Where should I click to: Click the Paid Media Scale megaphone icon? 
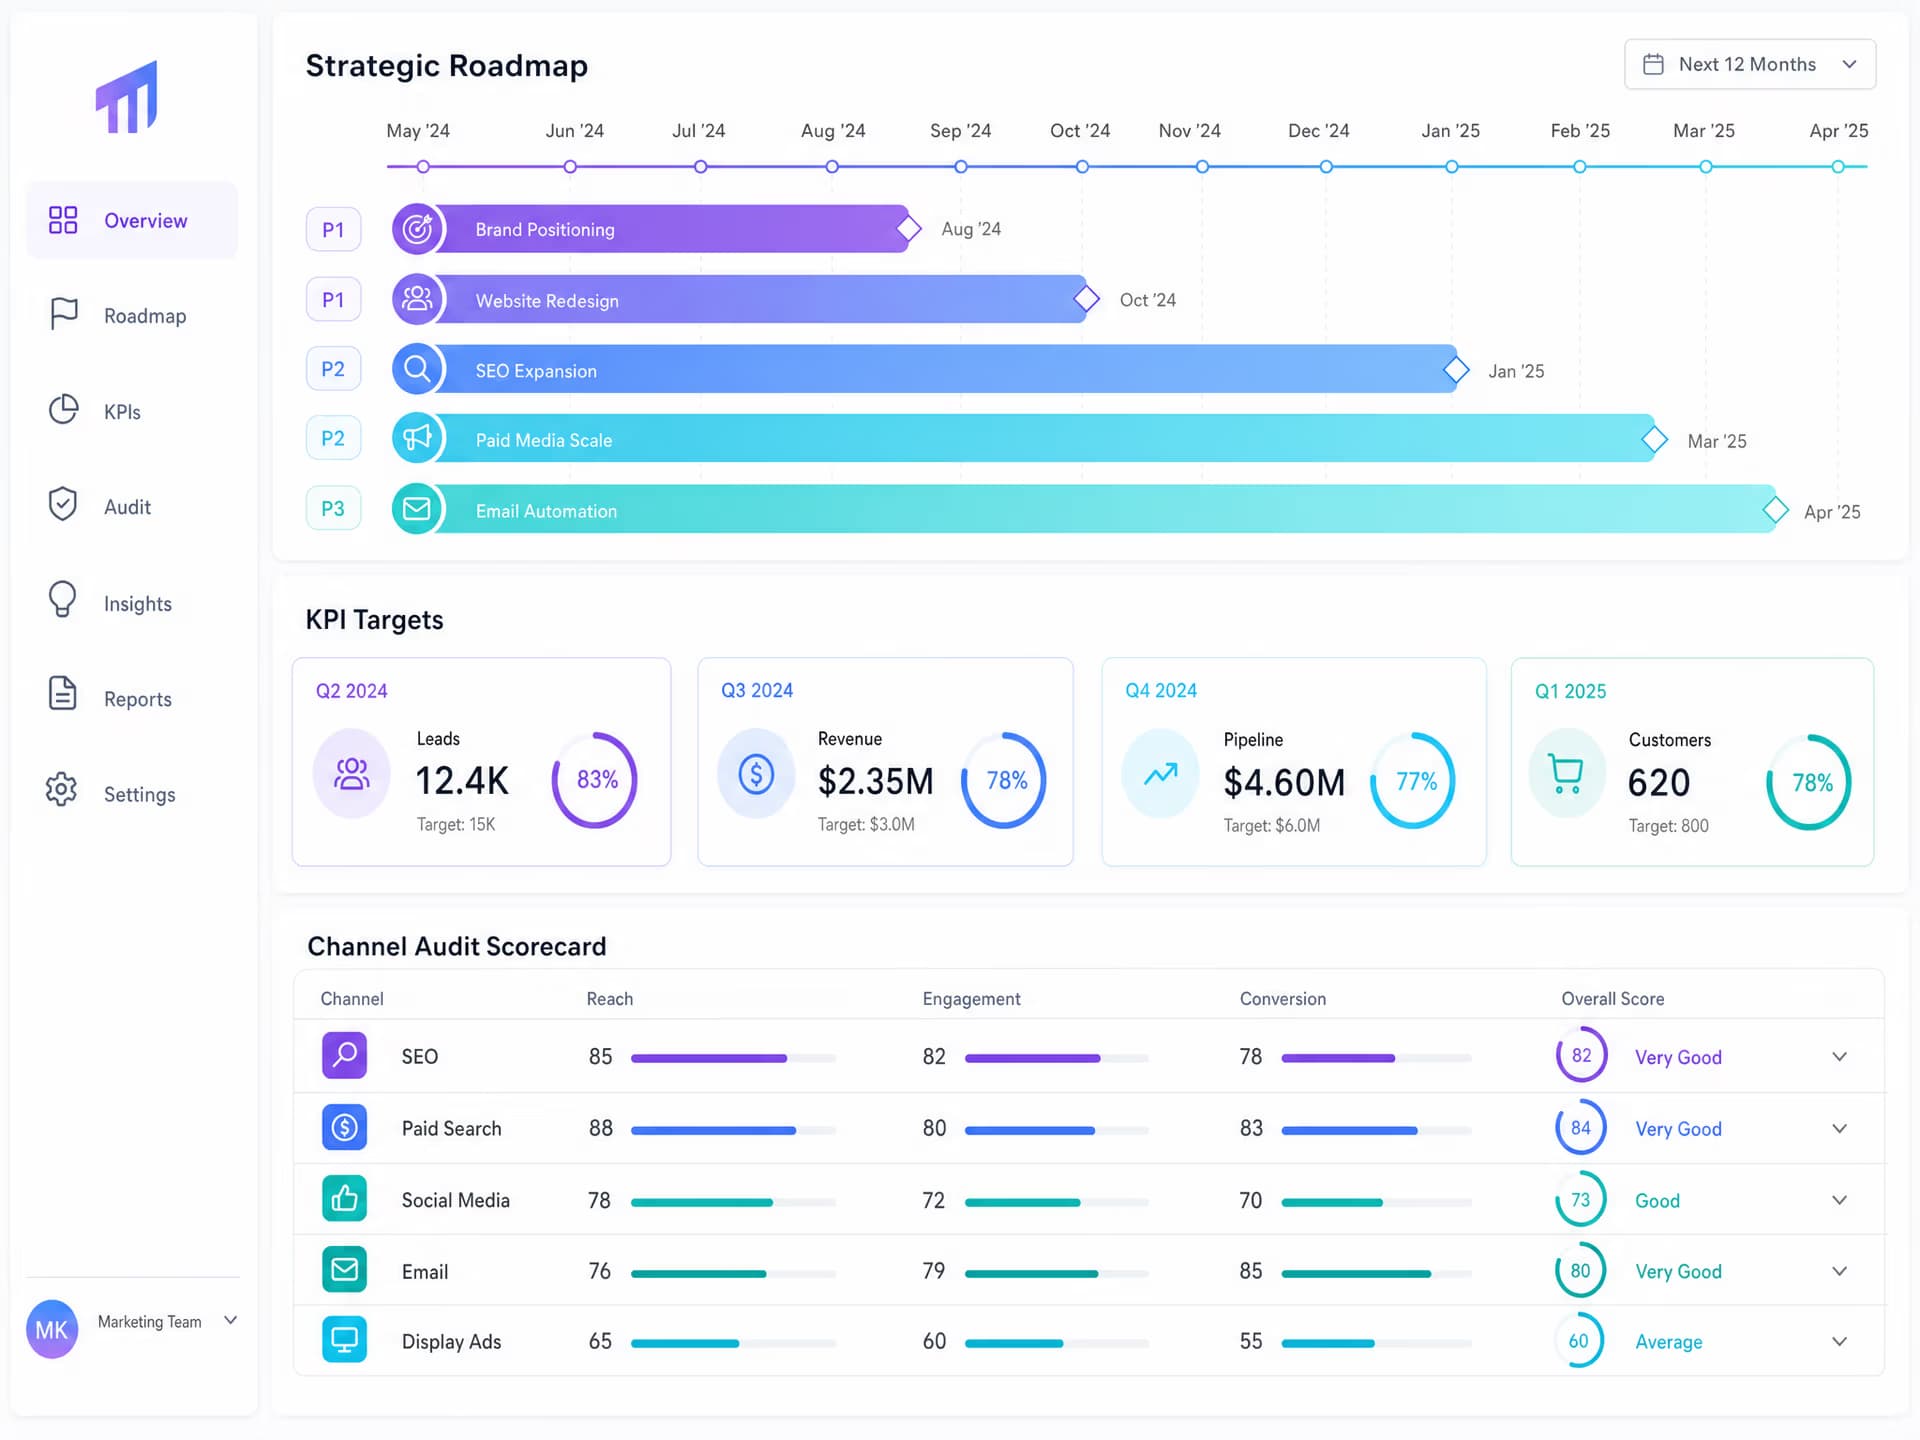[417, 438]
